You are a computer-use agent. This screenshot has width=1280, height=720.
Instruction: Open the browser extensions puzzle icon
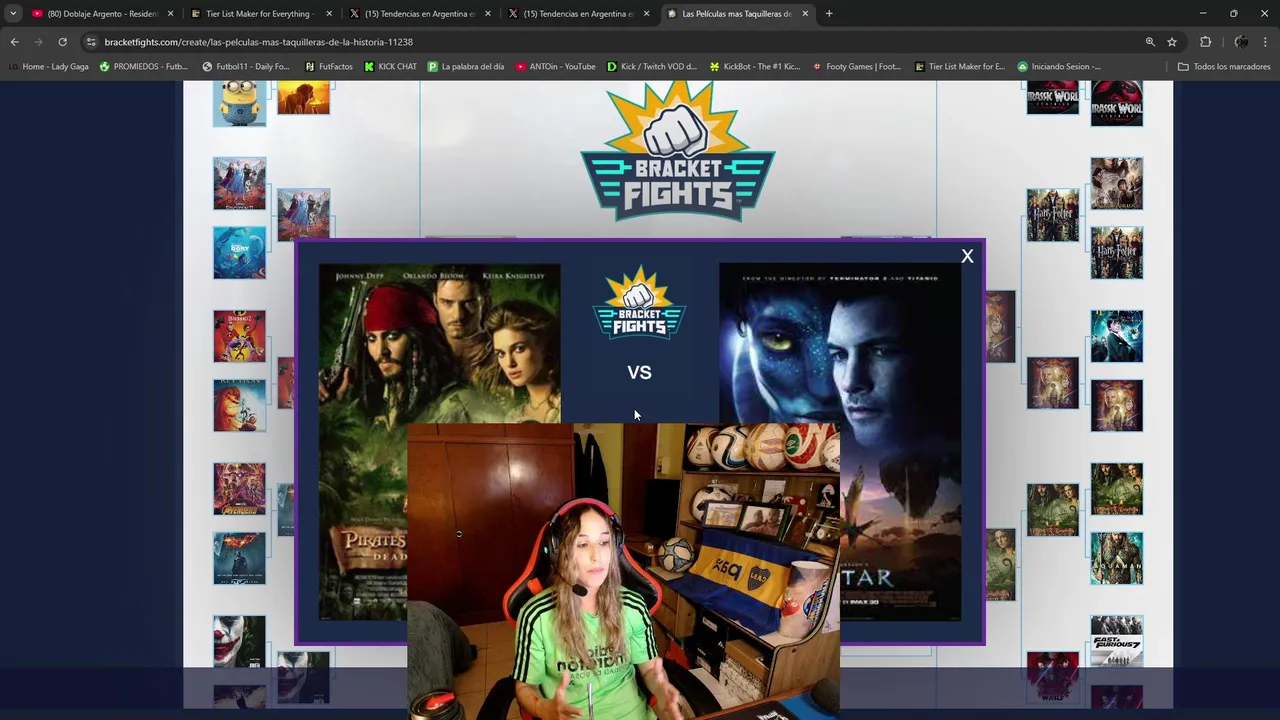[1205, 42]
